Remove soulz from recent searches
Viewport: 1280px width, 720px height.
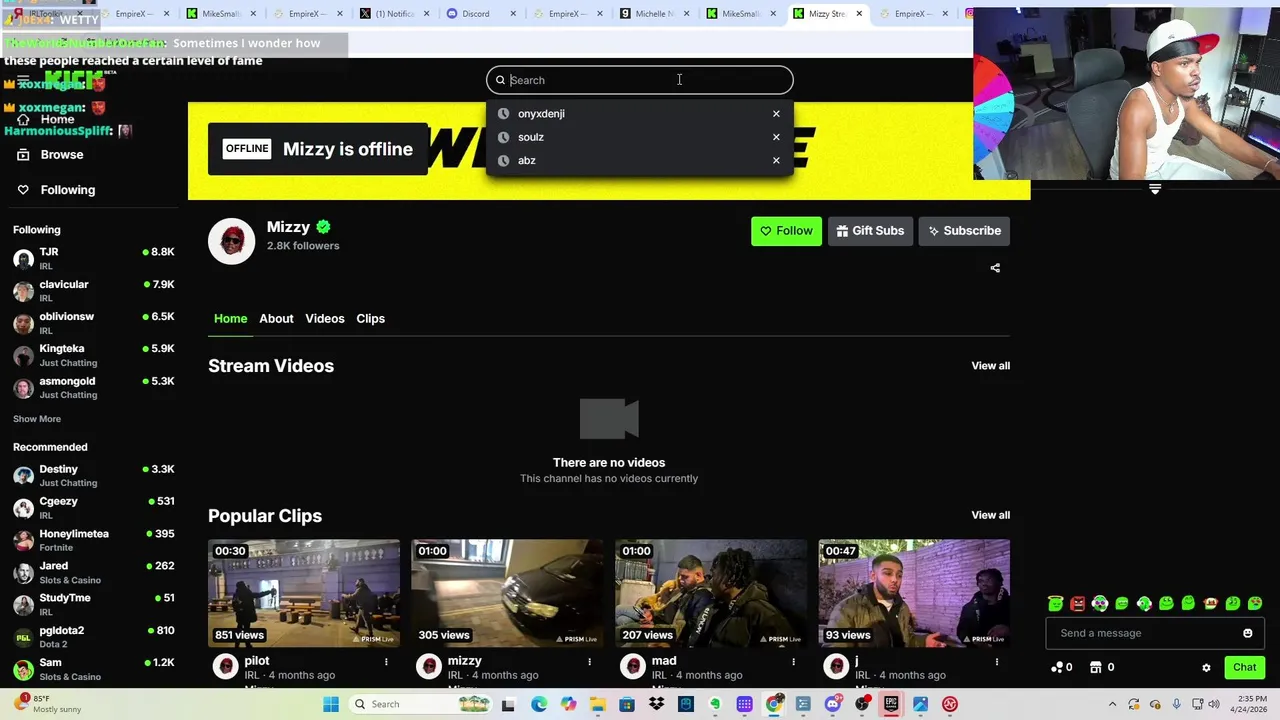776,137
